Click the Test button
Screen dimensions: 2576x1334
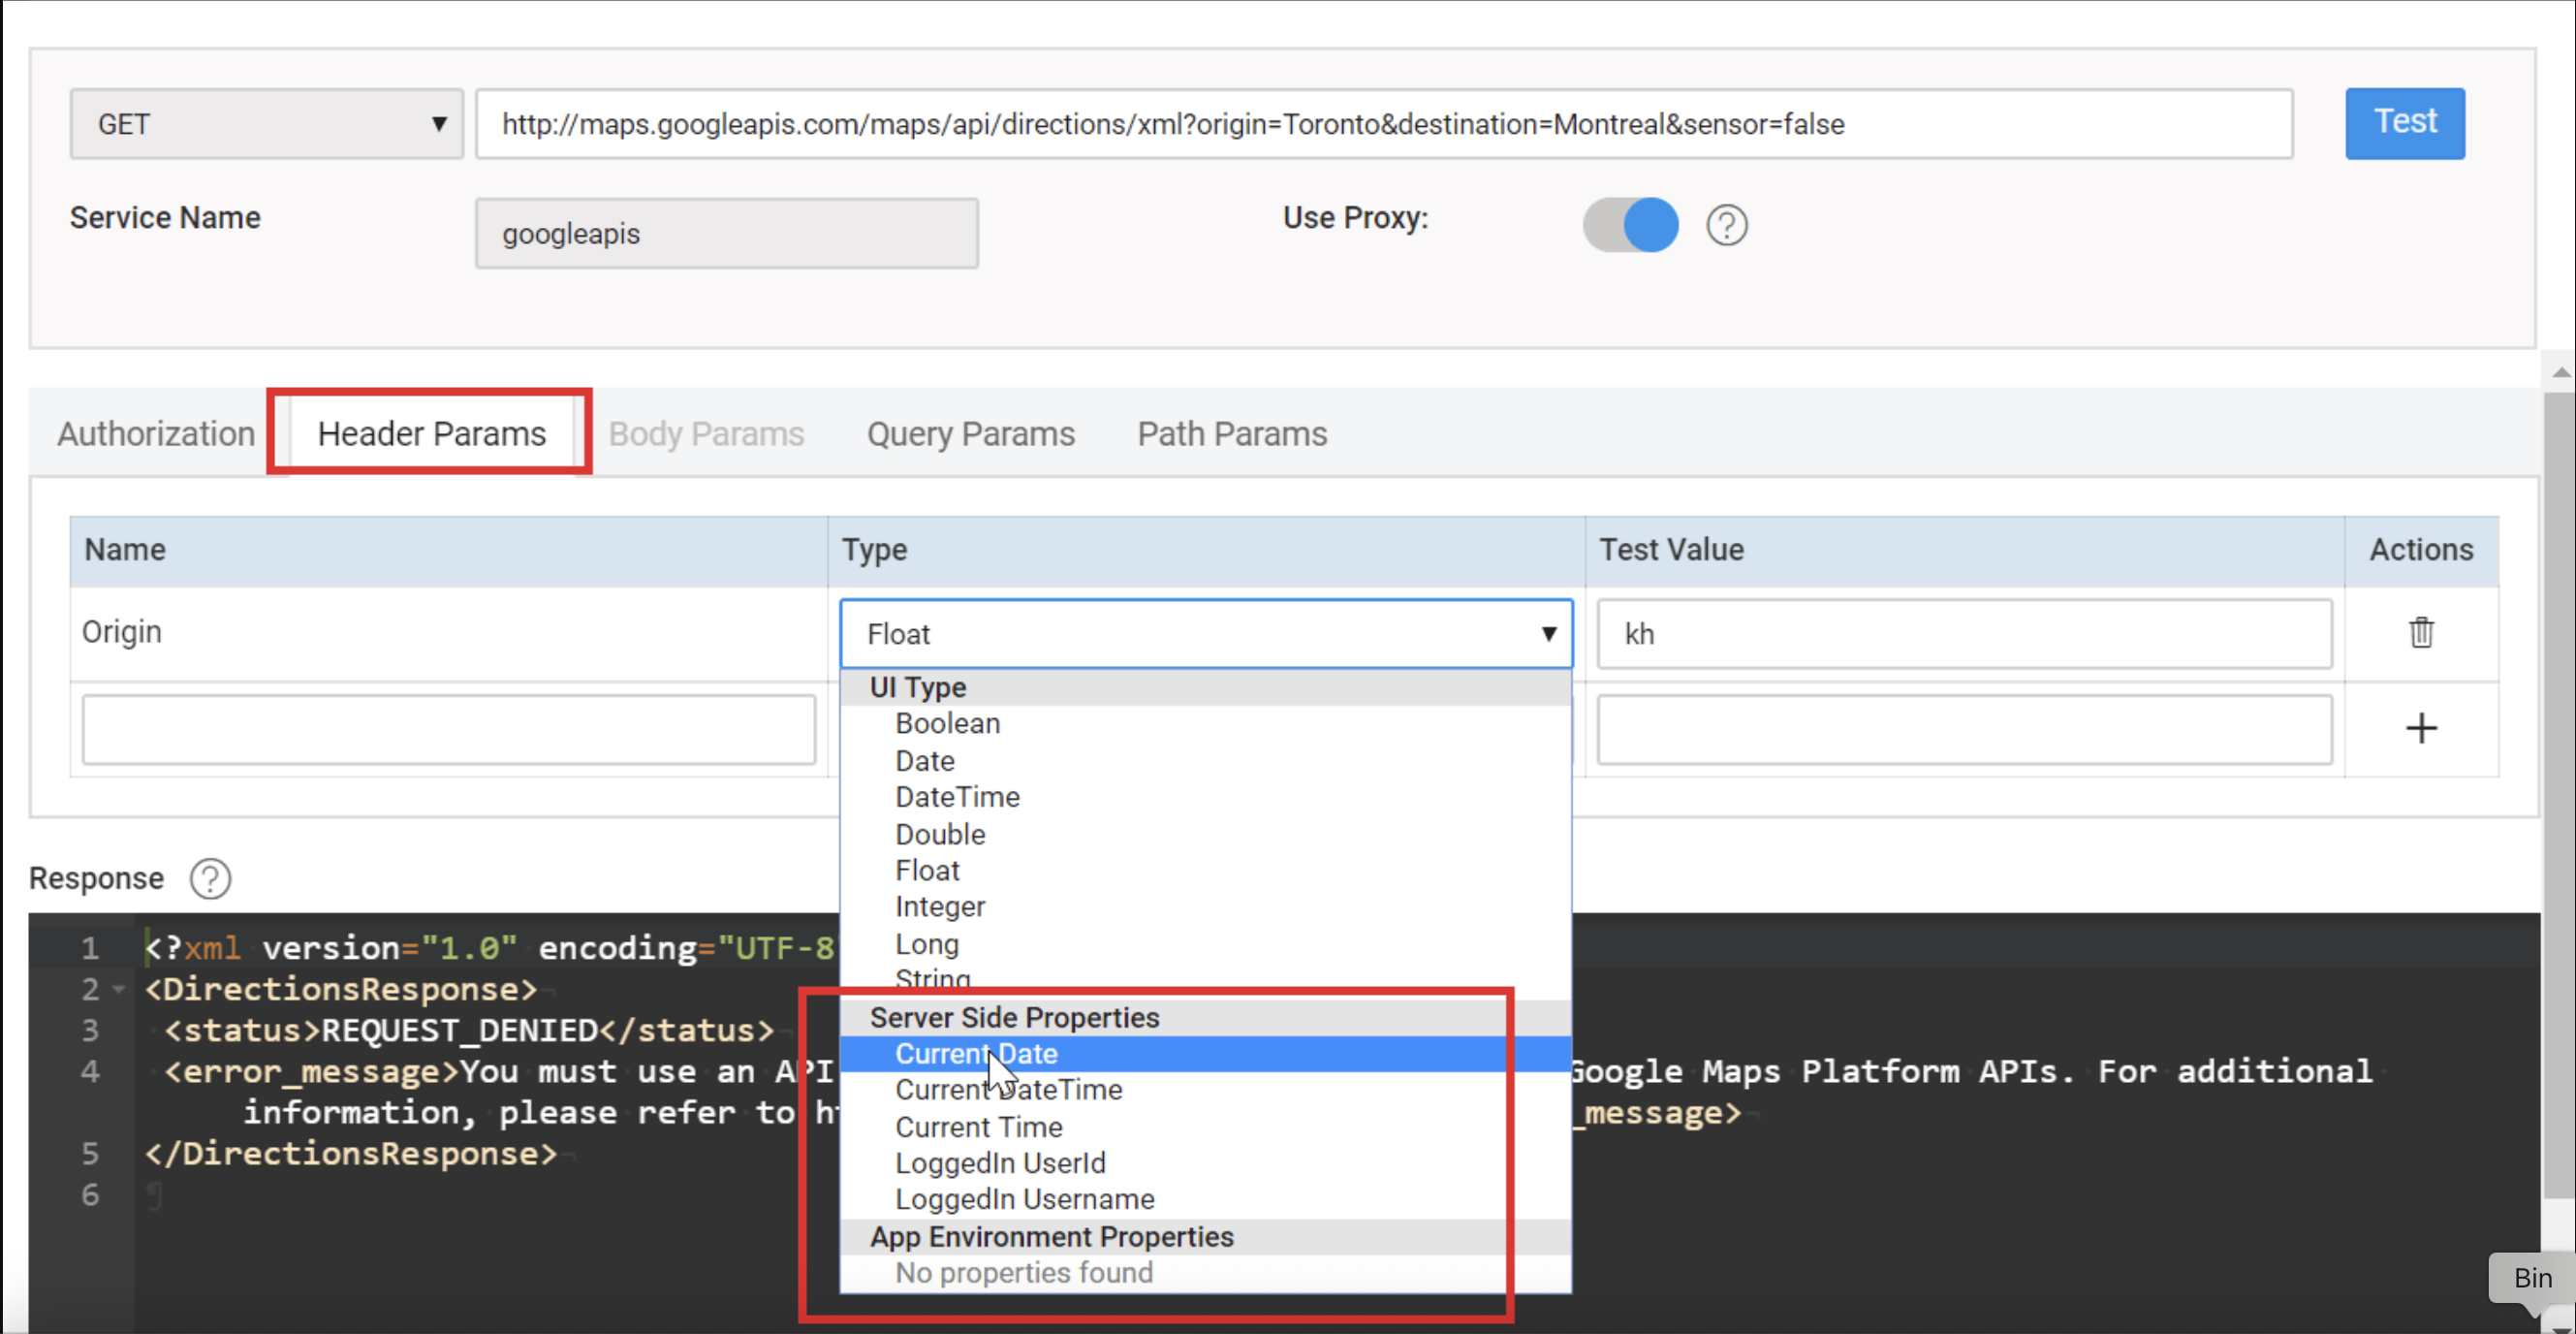pos(2404,123)
